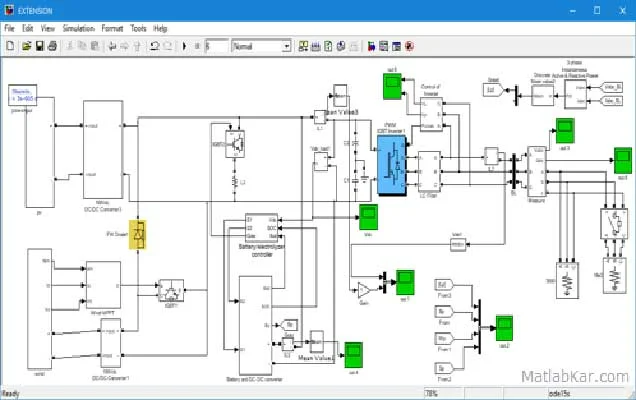This screenshot has height=400, width=636.
Task: Select the blue PWM IGBT Inverter block
Action: 392,165
